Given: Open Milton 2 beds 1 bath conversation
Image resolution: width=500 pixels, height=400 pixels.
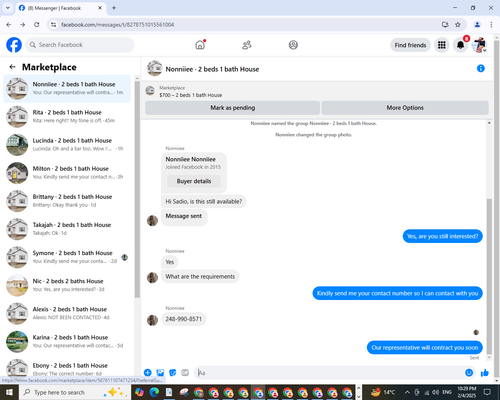Looking at the screenshot, I should pyautogui.click(x=67, y=172).
